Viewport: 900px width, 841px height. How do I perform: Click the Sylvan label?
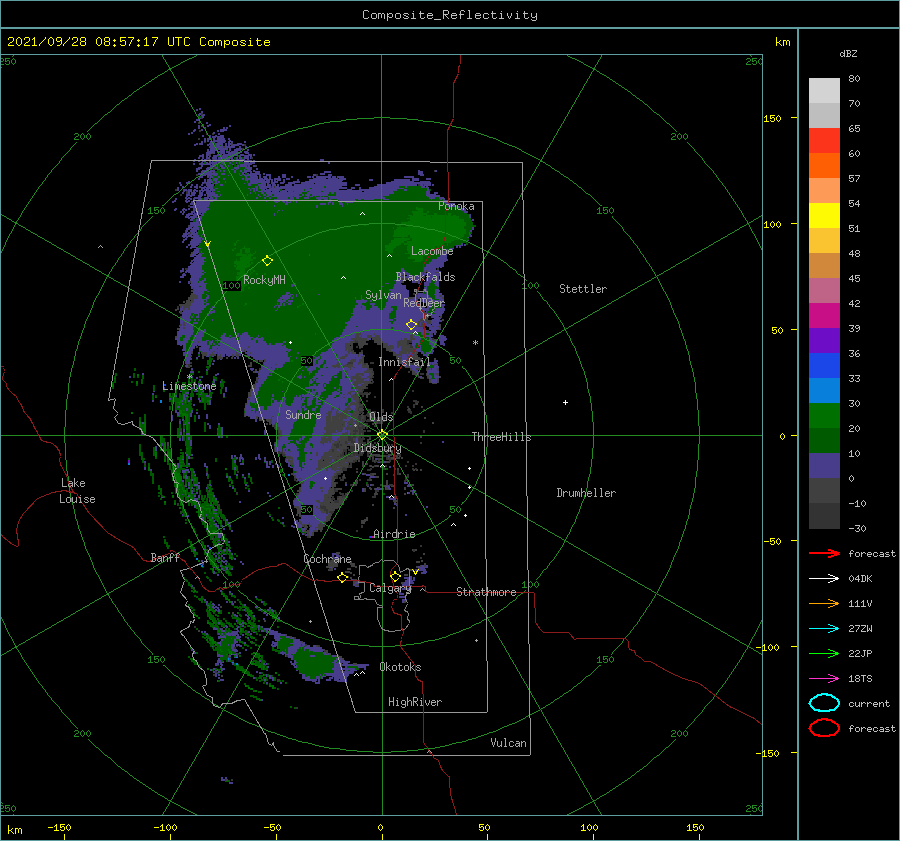click(x=383, y=295)
